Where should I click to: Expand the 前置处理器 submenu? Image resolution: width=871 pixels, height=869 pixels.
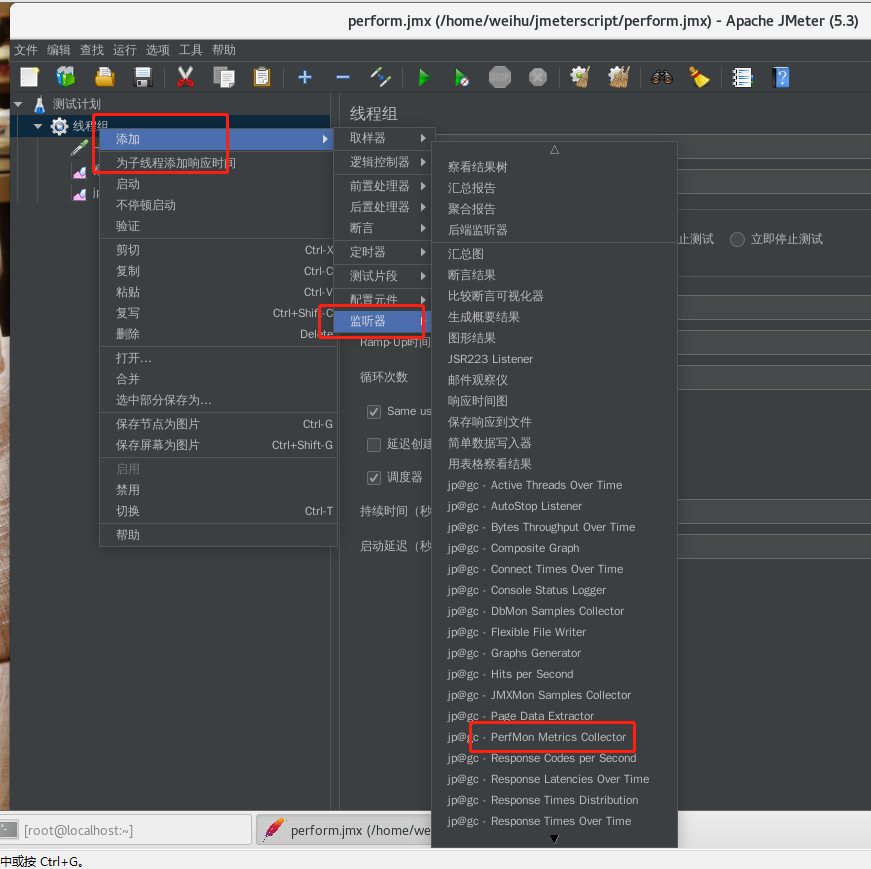384,186
